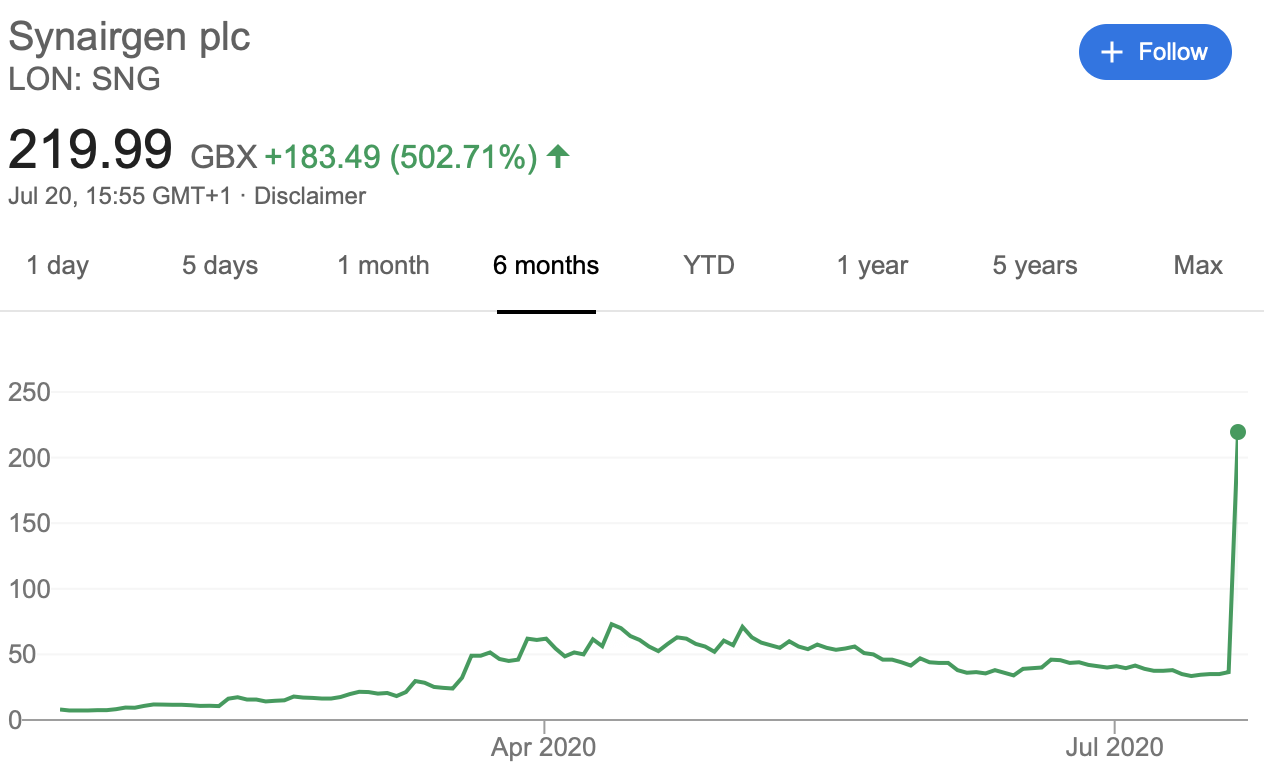Image resolution: width=1264 pixels, height=764 pixels.
Task: Click the Follow button
Action: pyautogui.click(x=1155, y=52)
